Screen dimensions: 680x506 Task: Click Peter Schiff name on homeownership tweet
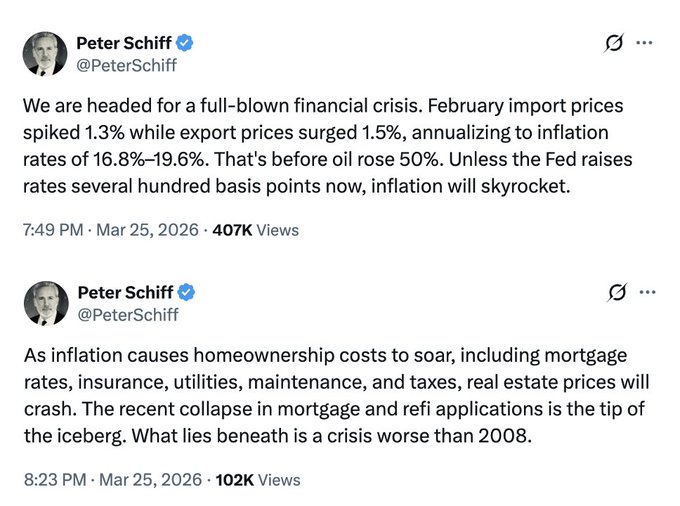[x=124, y=293]
